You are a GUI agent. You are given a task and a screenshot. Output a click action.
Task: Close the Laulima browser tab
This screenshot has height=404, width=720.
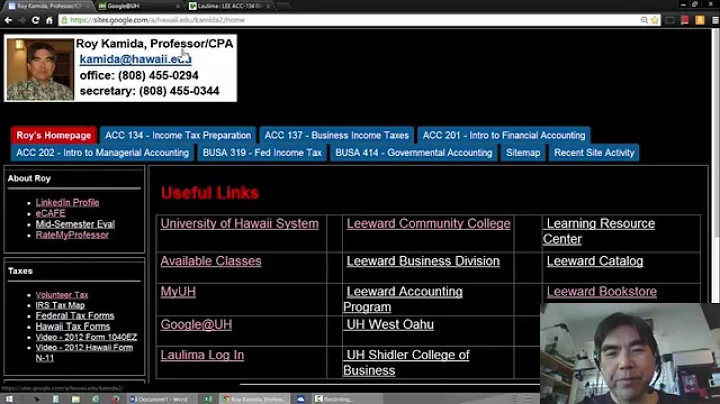pos(268,6)
